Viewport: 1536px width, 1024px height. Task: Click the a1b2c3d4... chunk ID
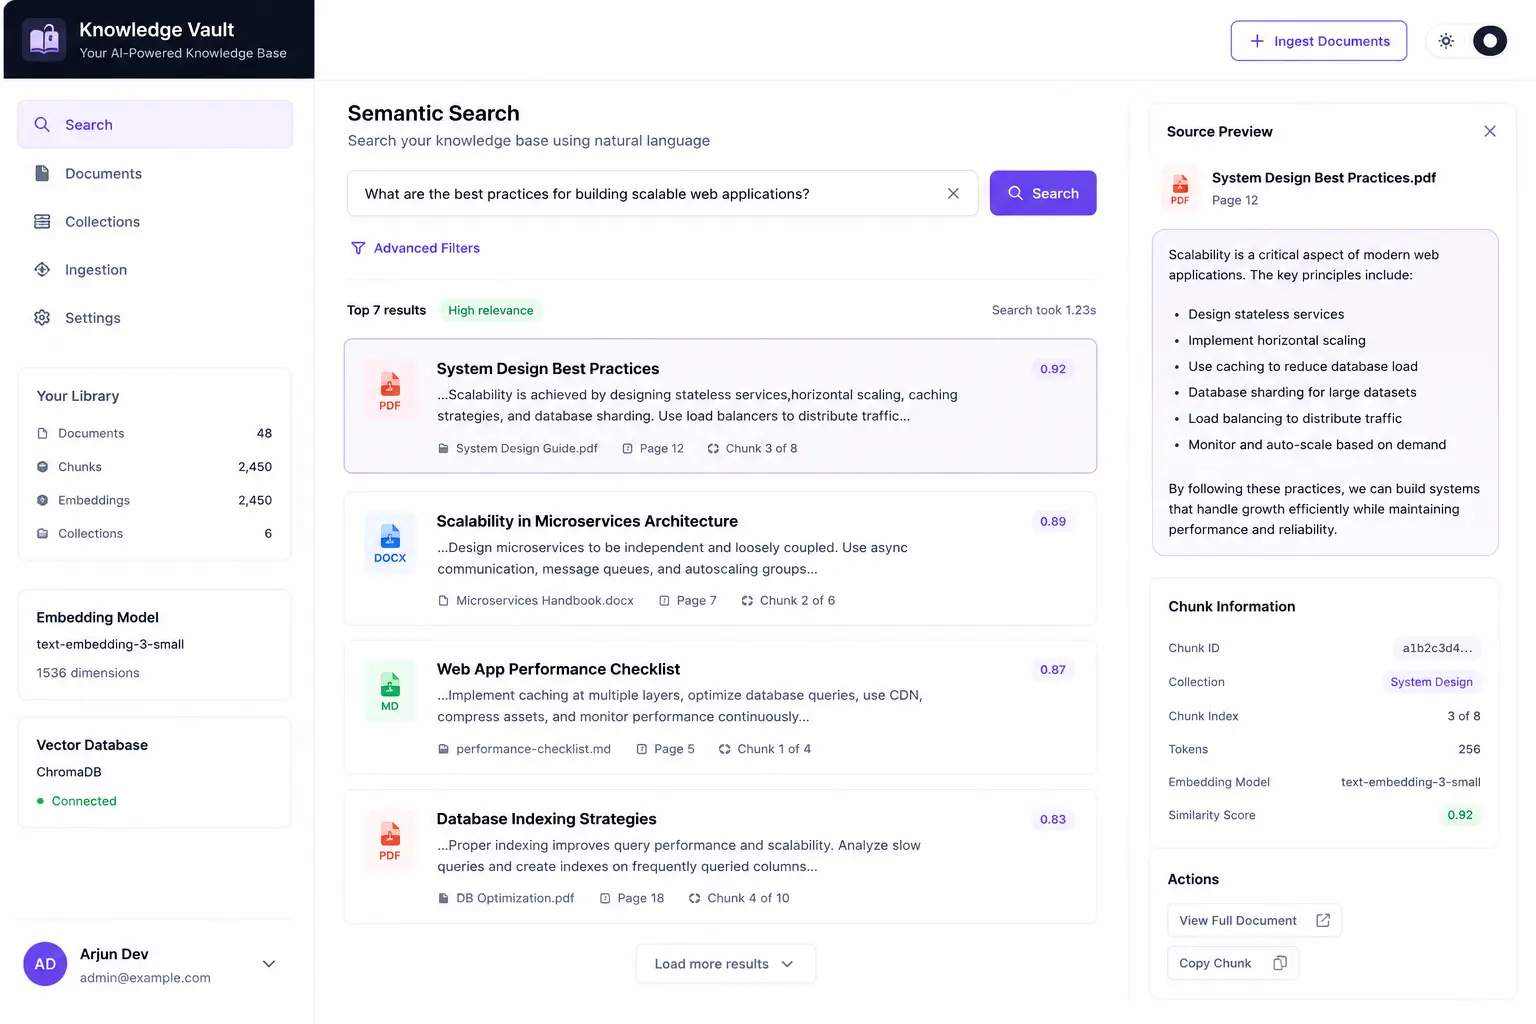coord(1437,648)
